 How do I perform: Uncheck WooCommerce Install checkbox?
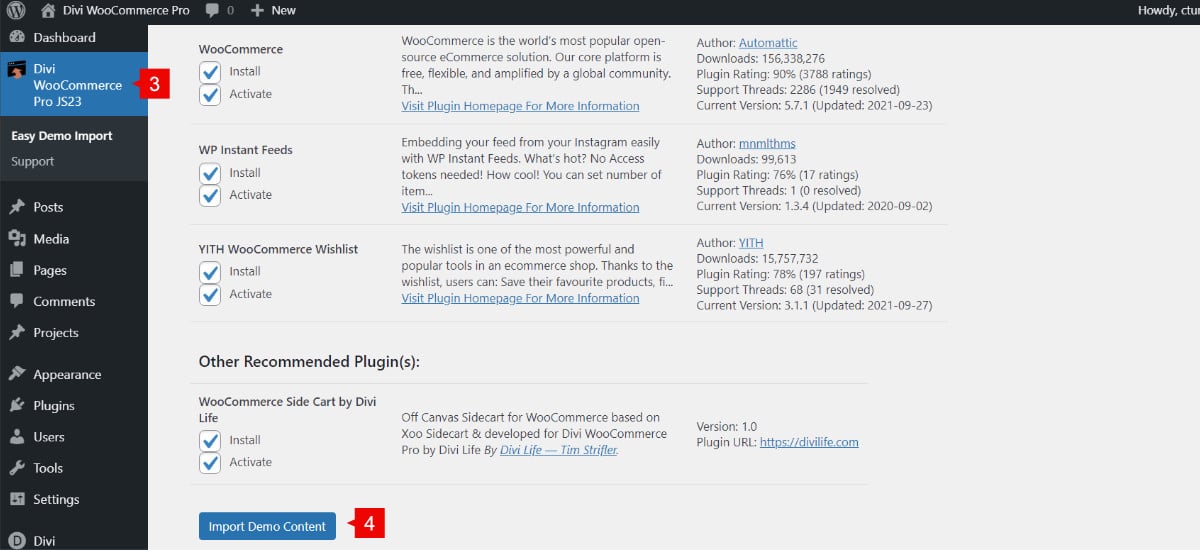[x=210, y=72]
